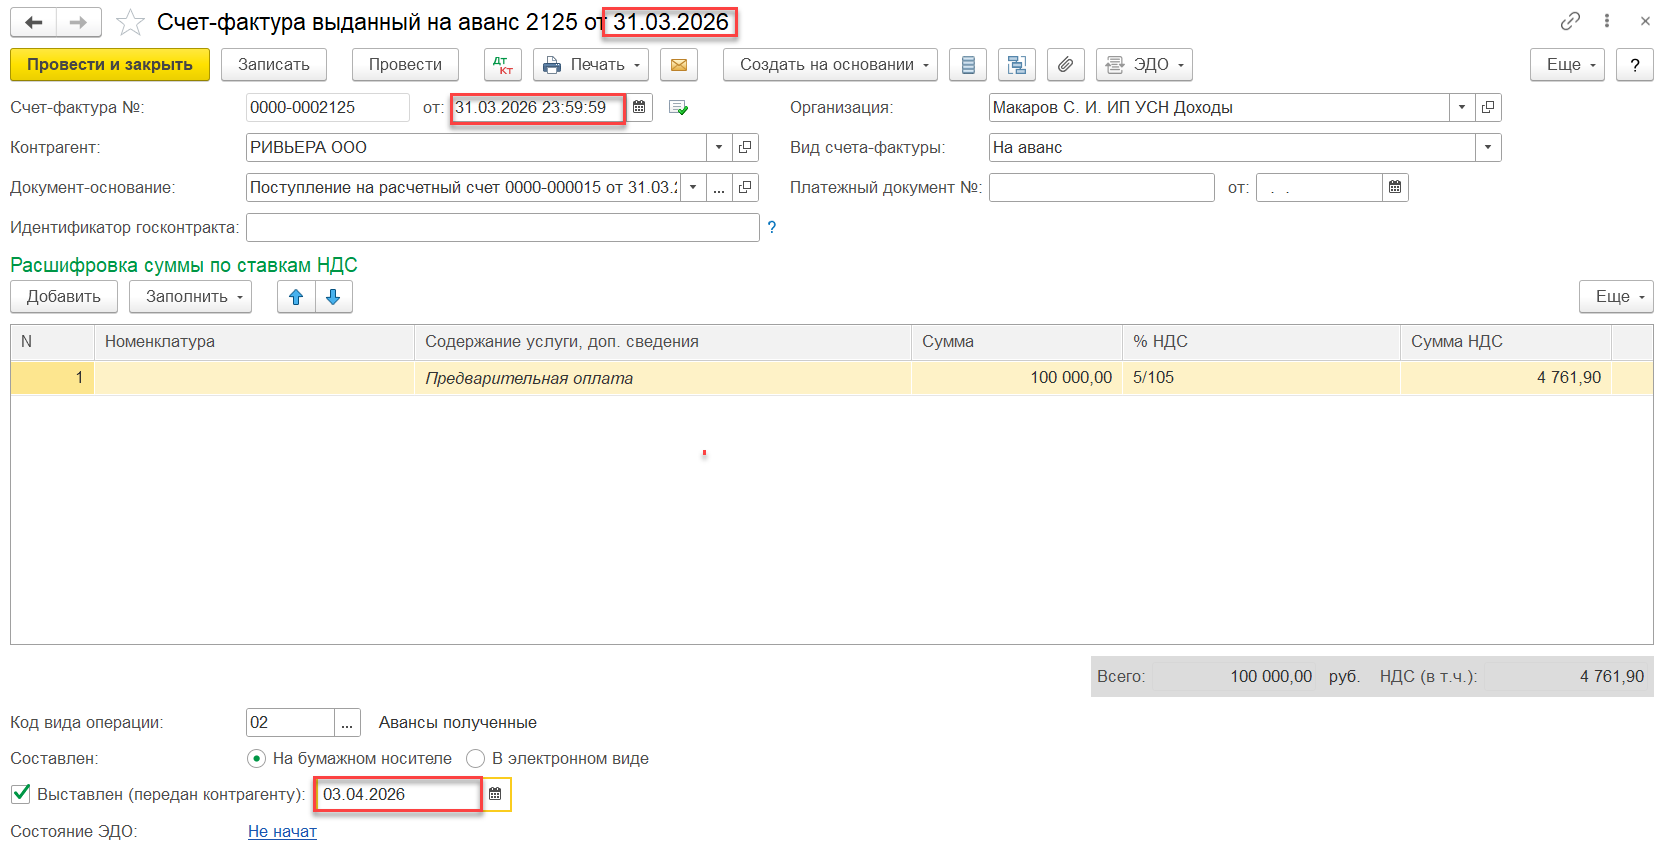The height and width of the screenshot is (845, 1662).
Task: Expand the Вид счета-фактуры dropdown
Action: coord(1488,147)
